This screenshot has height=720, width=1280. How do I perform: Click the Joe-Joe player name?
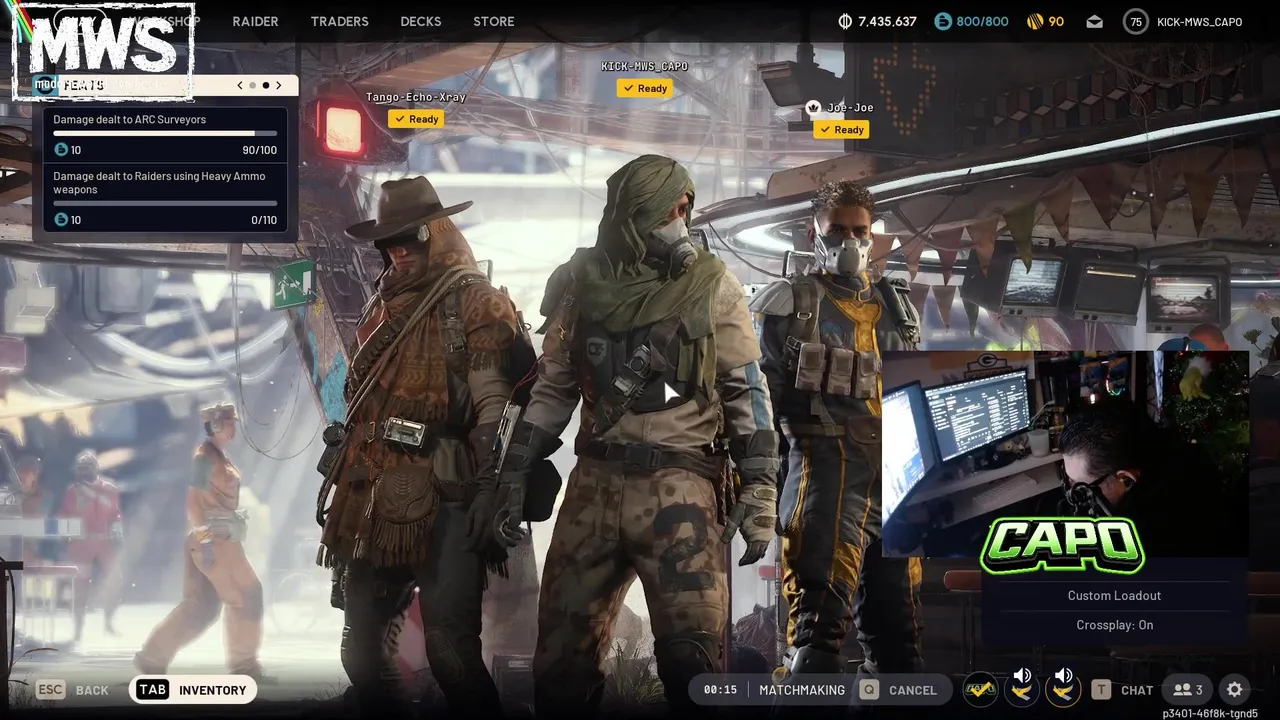(x=850, y=107)
